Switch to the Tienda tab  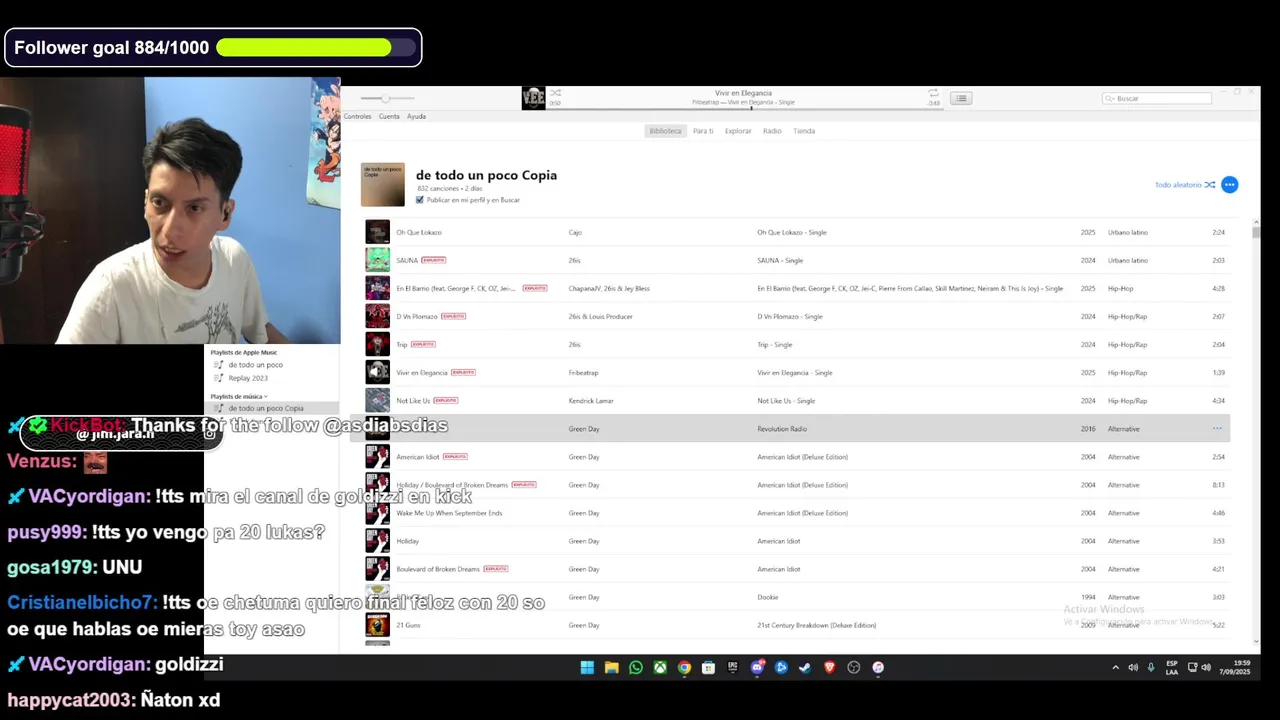pyautogui.click(x=804, y=131)
